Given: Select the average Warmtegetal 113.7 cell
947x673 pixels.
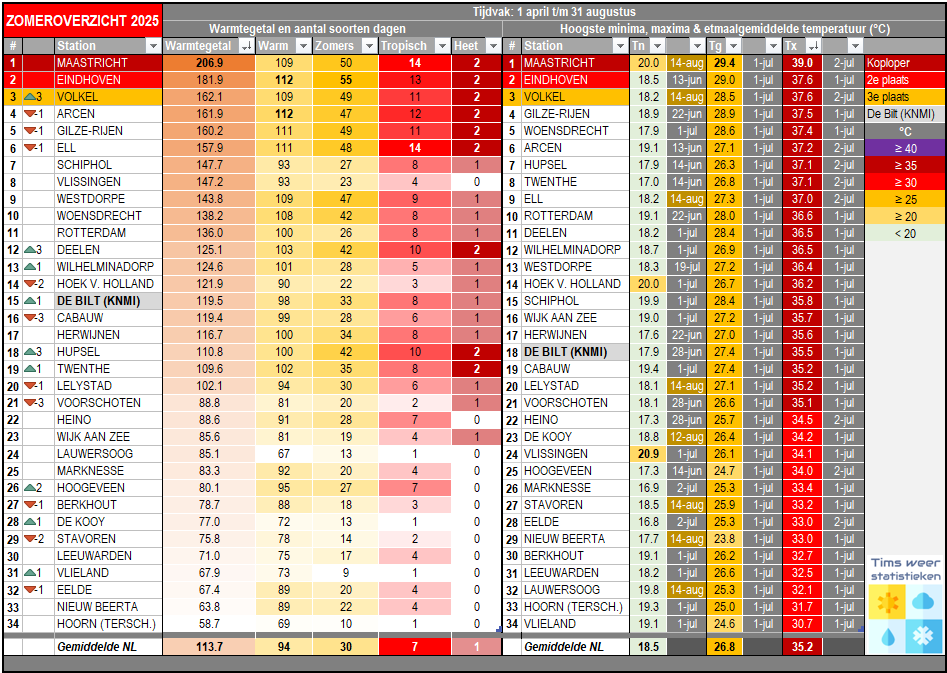Looking at the screenshot, I should pyautogui.click(x=209, y=646).
